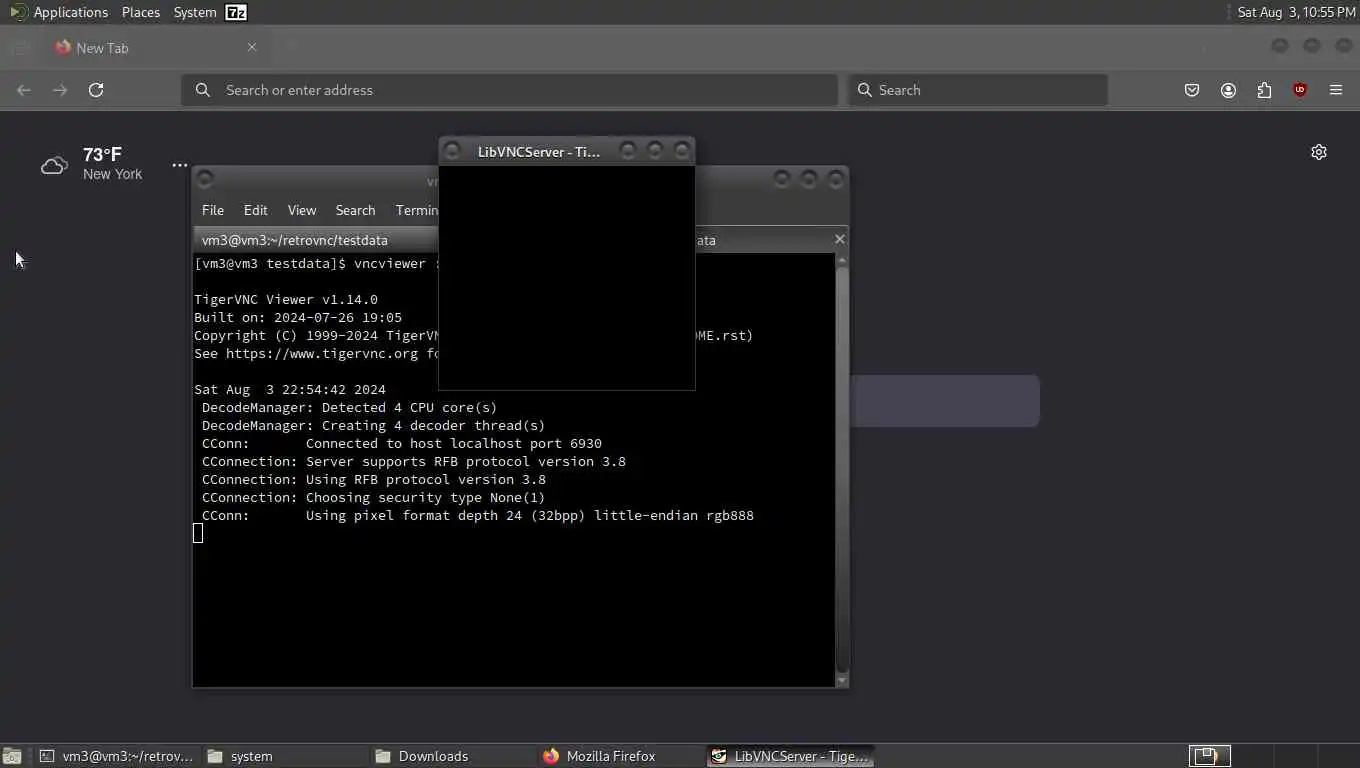Image resolution: width=1360 pixels, height=768 pixels.
Task: Go forward in Firefox history
Action: [x=60, y=90]
